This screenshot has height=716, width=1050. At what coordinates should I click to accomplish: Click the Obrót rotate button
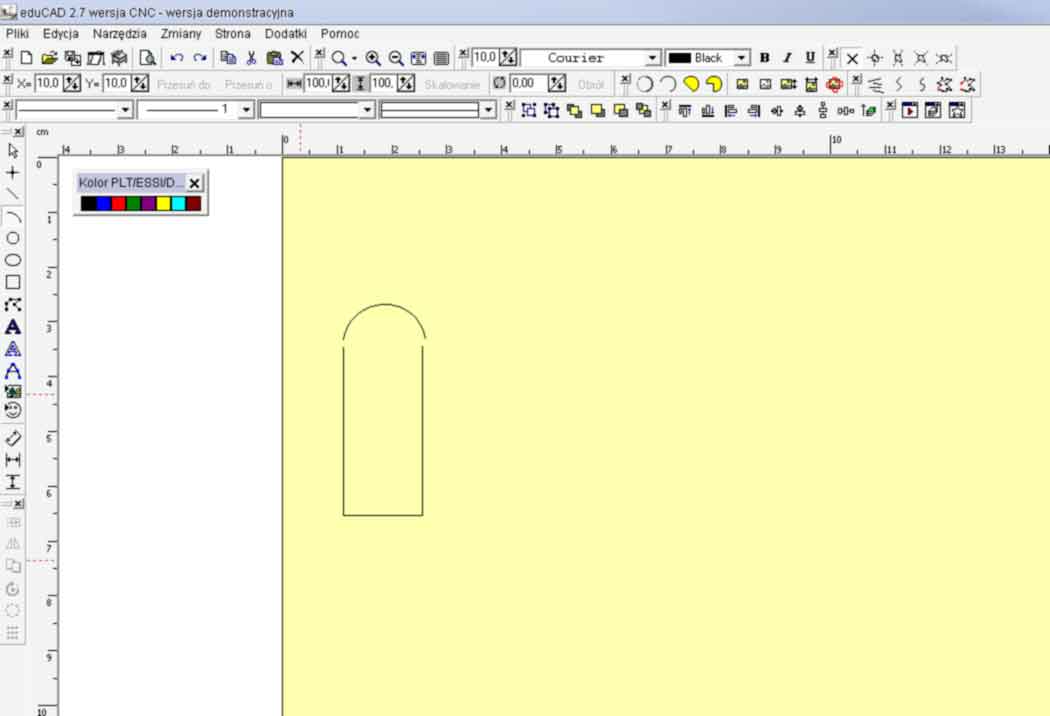pyautogui.click(x=591, y=85)
